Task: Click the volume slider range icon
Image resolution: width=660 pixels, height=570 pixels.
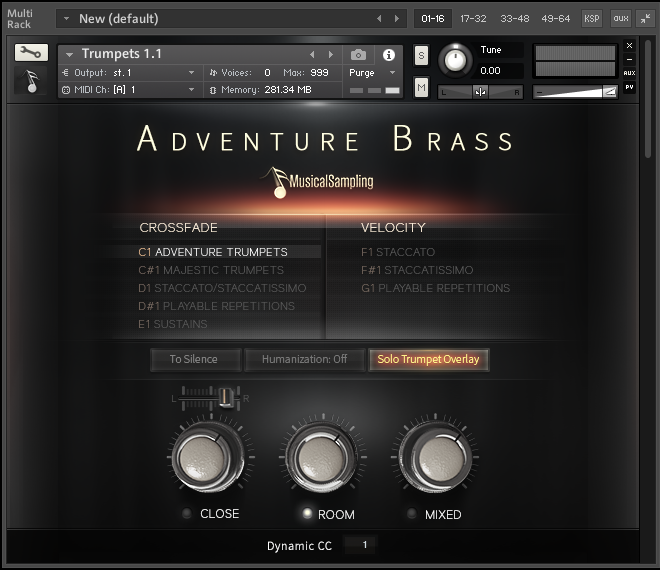Action: (609, 91)
